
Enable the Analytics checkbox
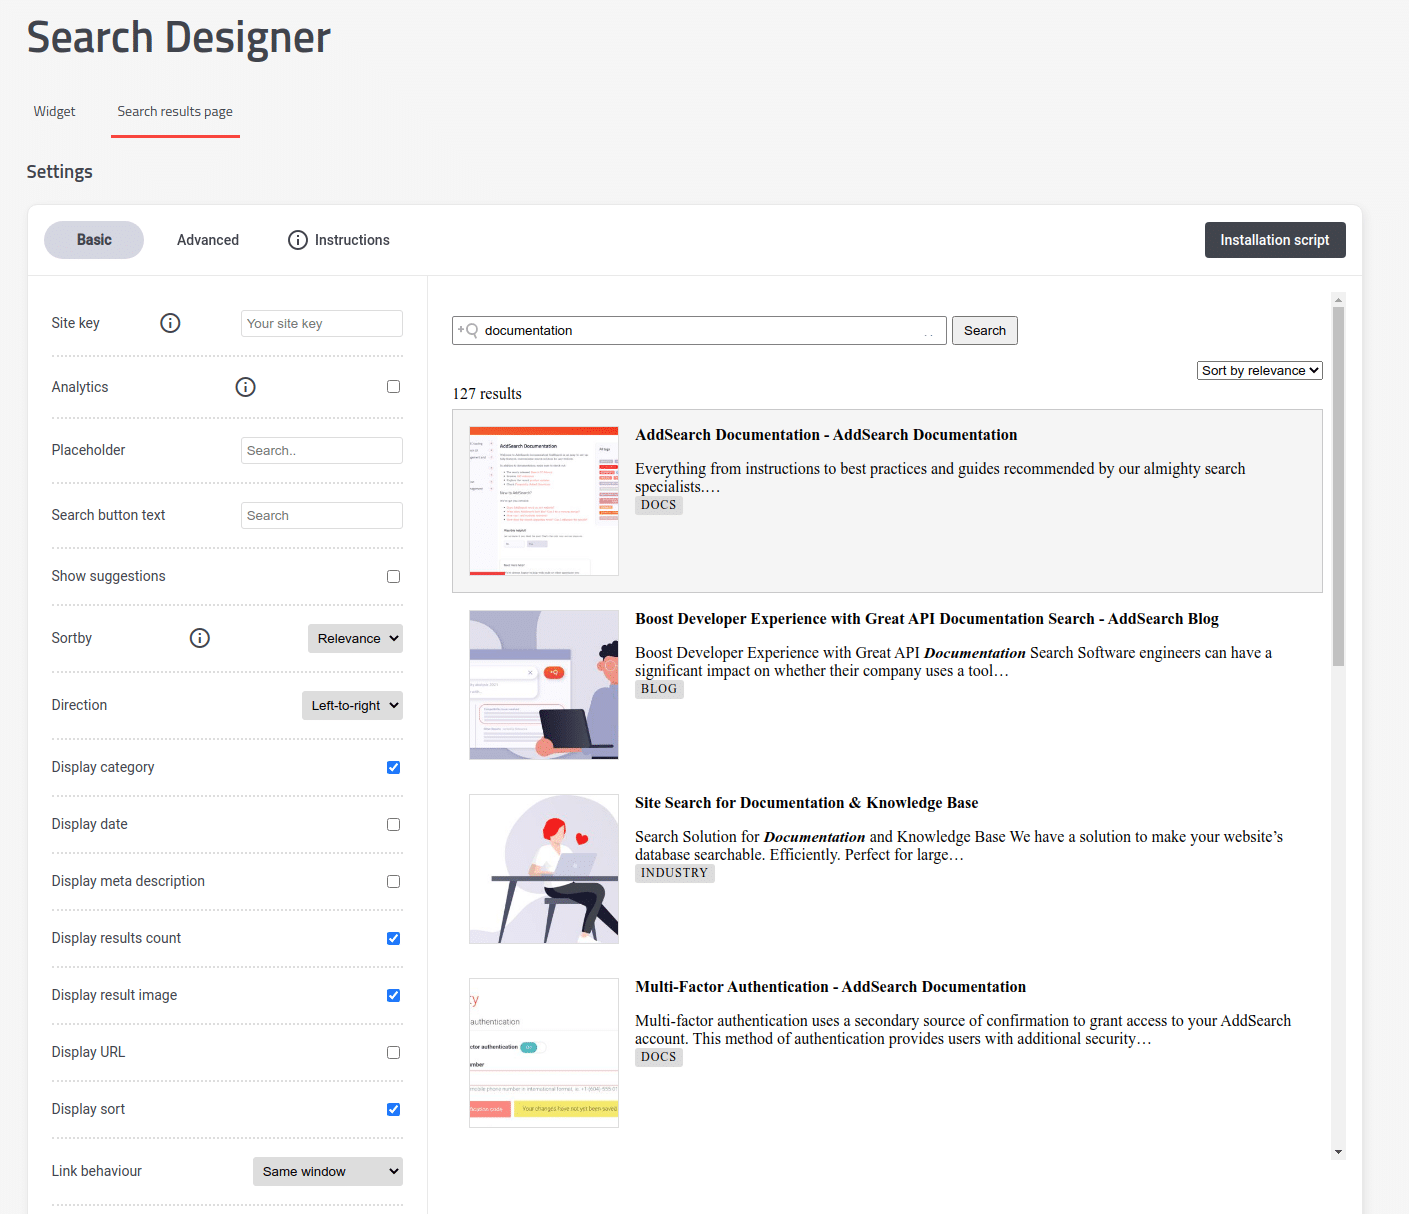coord(393,387)
